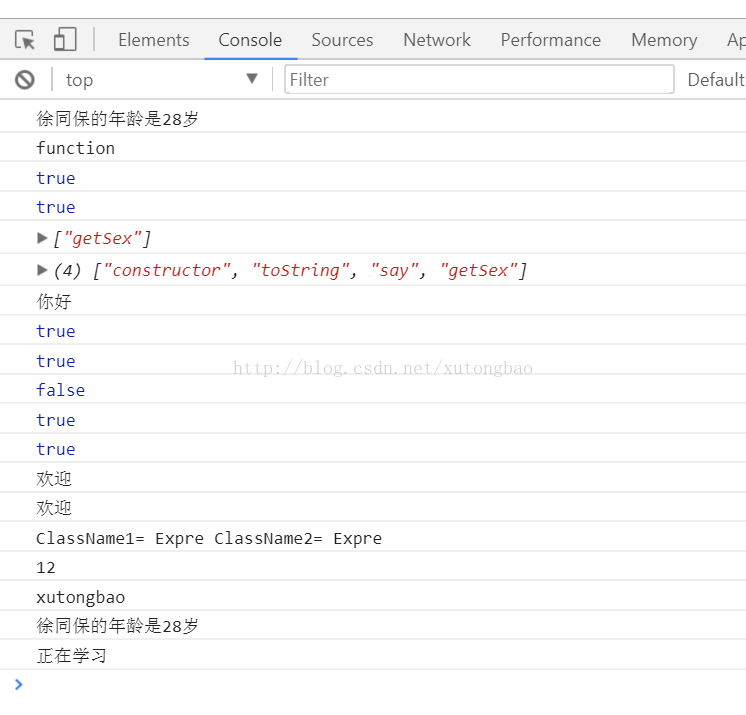Switch to the Console tab
Image resolution: width=746 pixels, height=715 pixels.
250,40
